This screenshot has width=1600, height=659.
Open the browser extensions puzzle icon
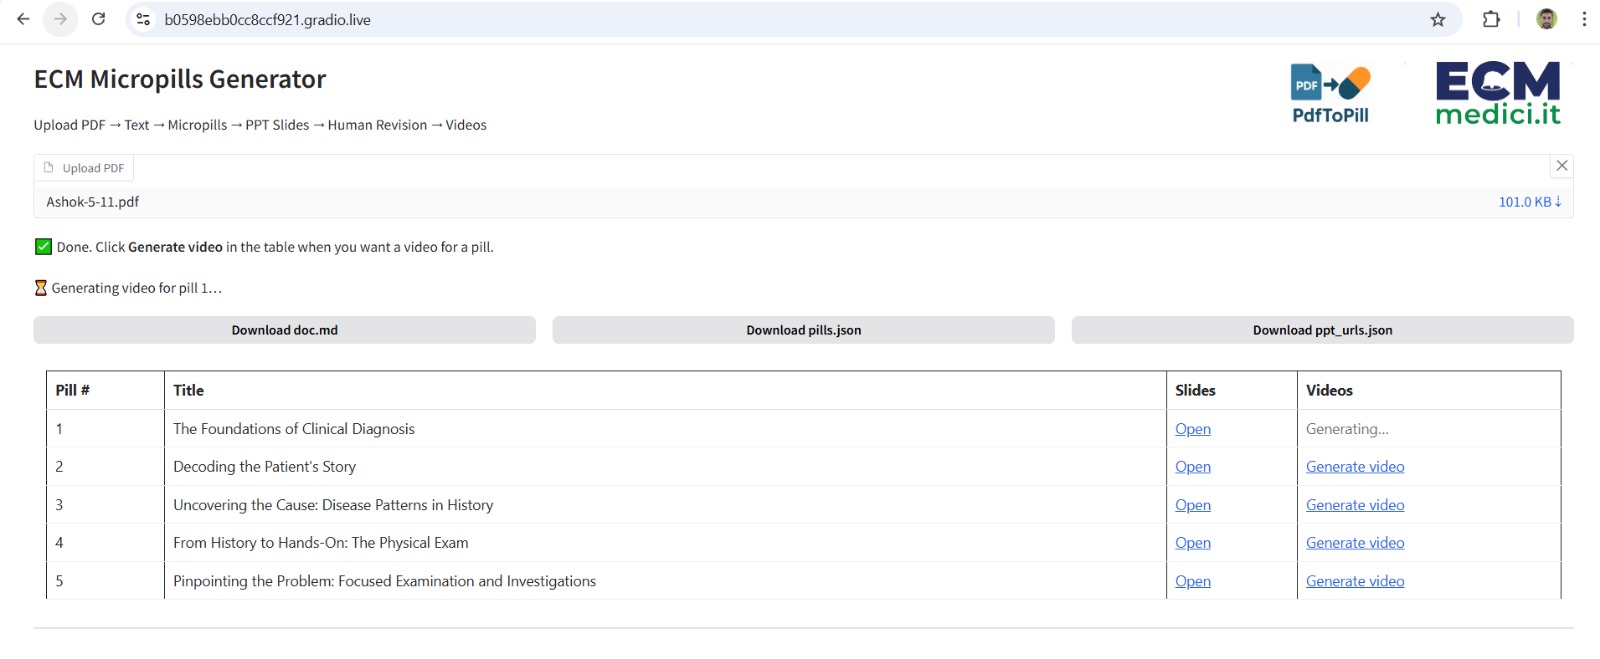tap(1491, 20)
